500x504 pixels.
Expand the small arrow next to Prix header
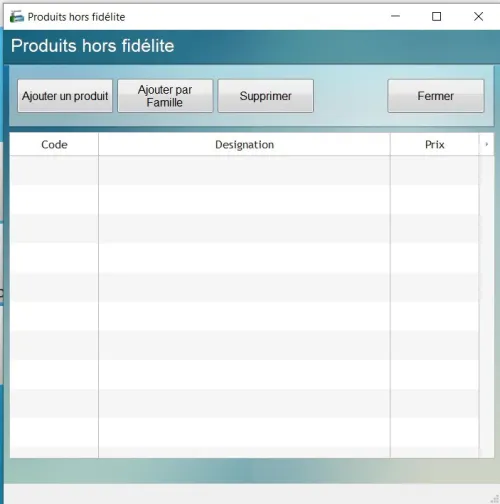tap(487, 144)
